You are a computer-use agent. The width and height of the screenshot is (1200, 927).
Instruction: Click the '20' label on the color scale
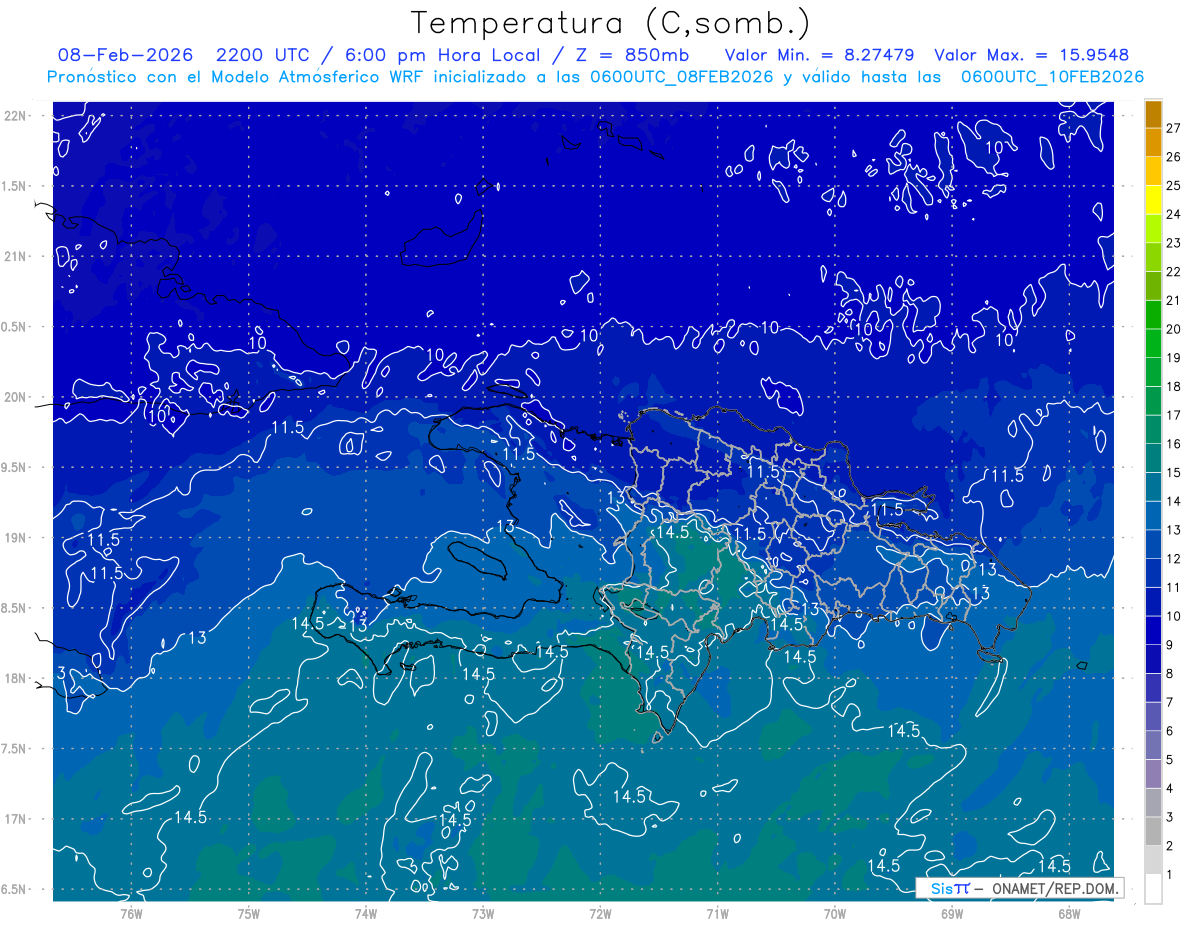tap(1174, 329)
